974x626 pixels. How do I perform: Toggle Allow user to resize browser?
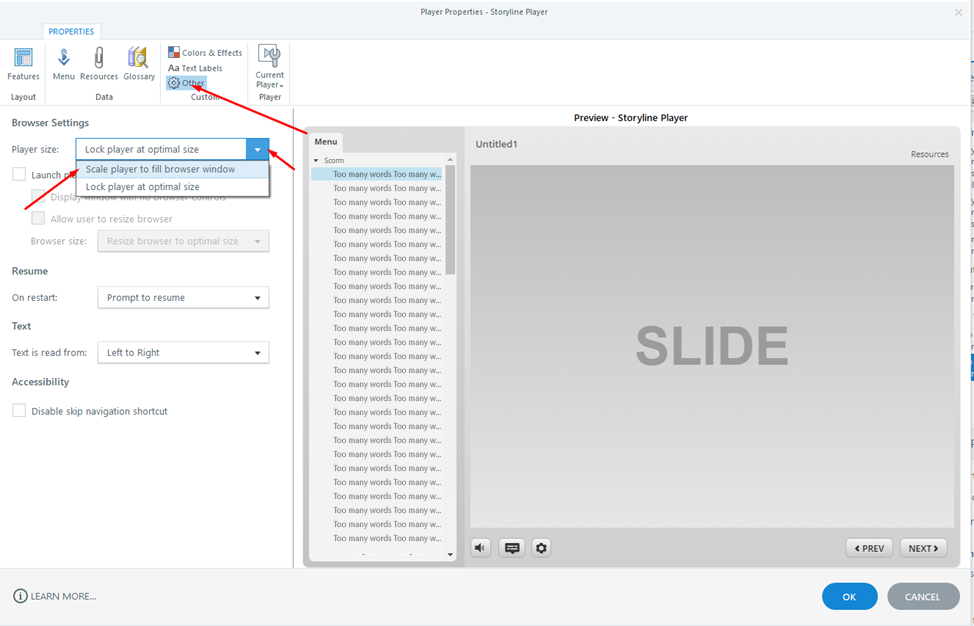tap(39, 219)
